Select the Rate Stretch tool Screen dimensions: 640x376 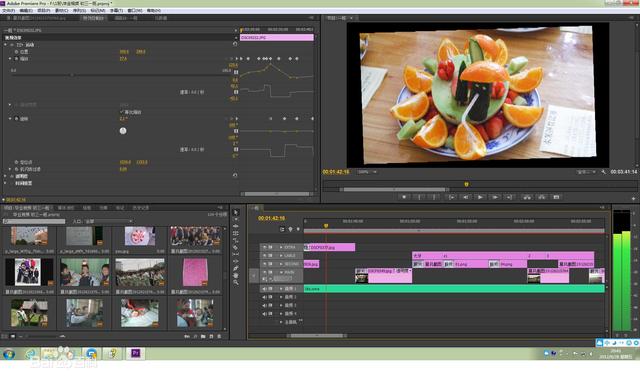point(236,240)
